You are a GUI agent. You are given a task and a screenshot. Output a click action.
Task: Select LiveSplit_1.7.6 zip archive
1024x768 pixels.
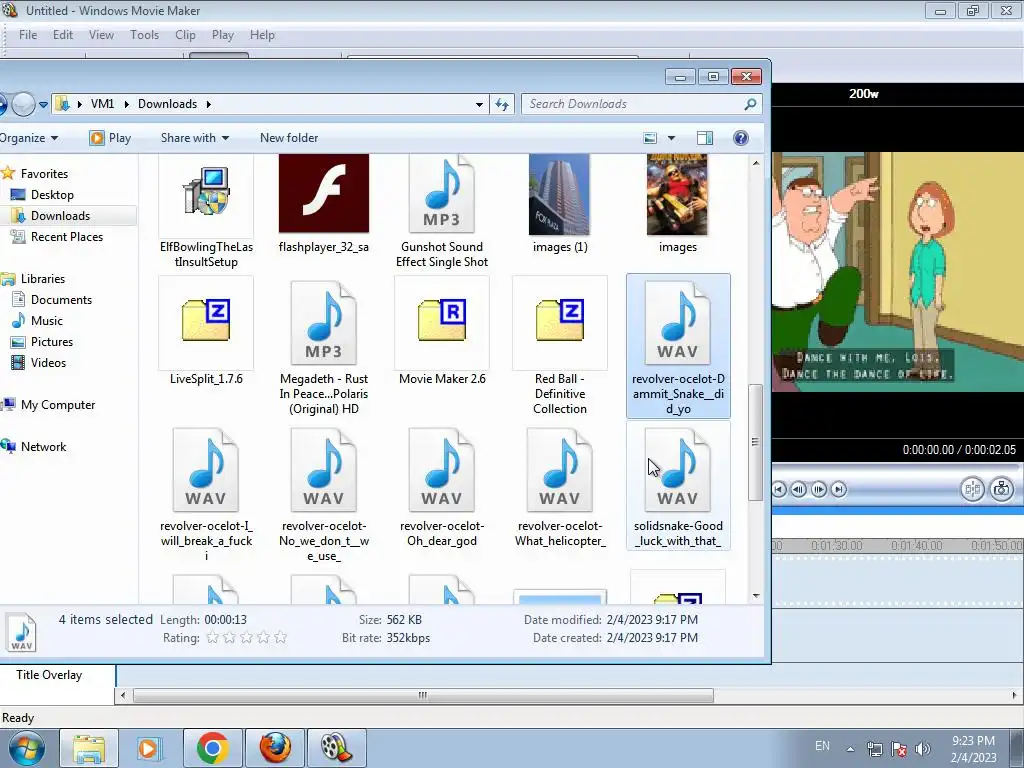[206, 331]
